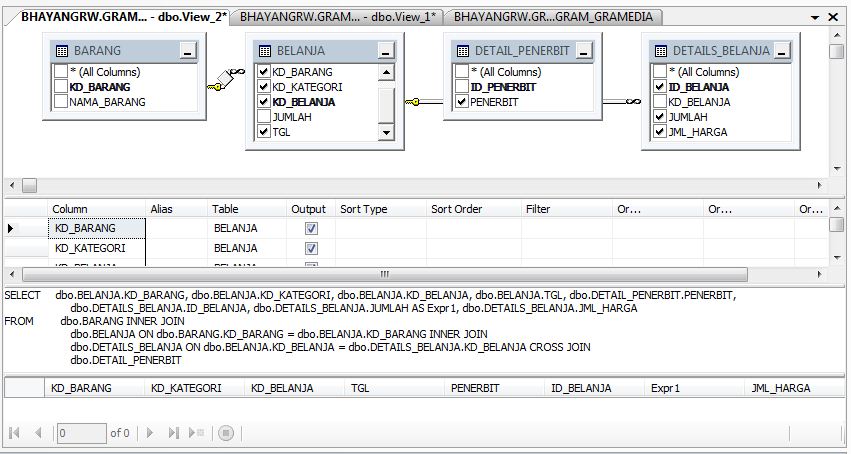Screen dimensions: 851x454
Task: Click the Alias column header
Action: 176,209
